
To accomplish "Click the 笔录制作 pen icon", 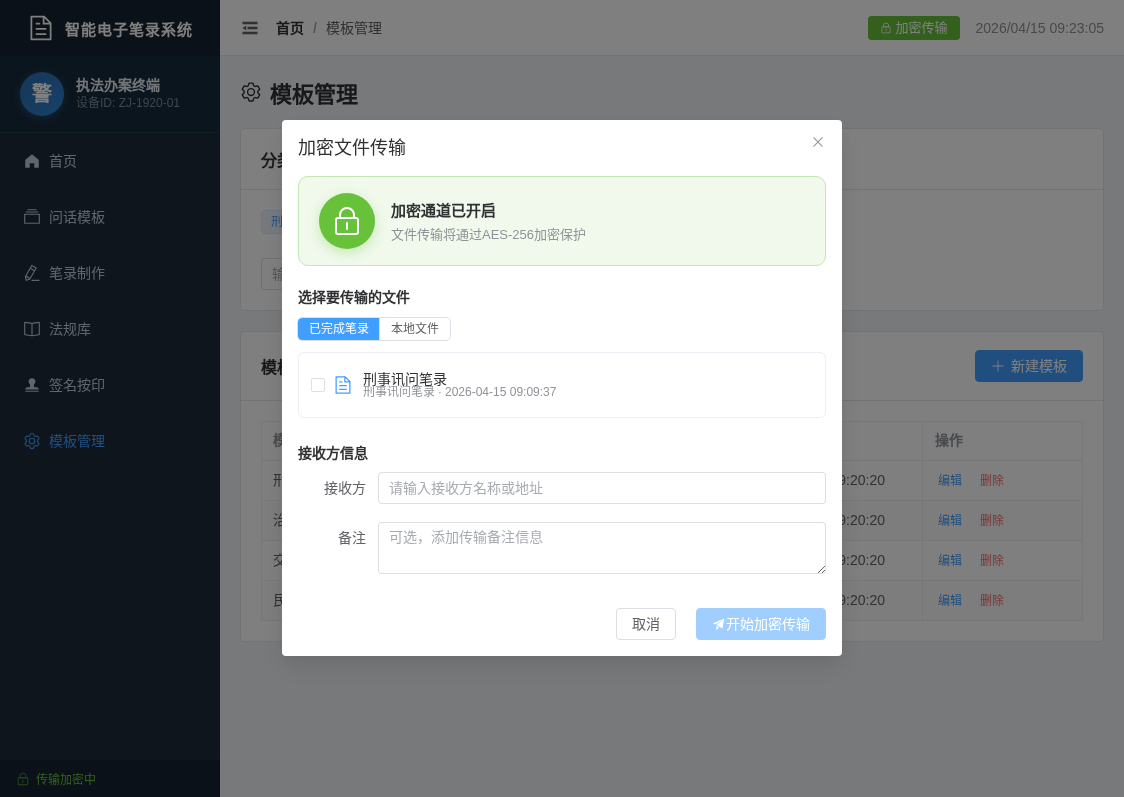I will point(32,273).
